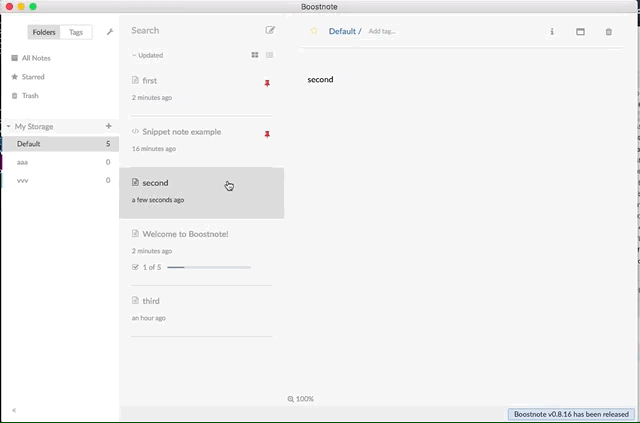Click the note count 5 next to Default
This screenshot has width=640, height=423.
108,144
